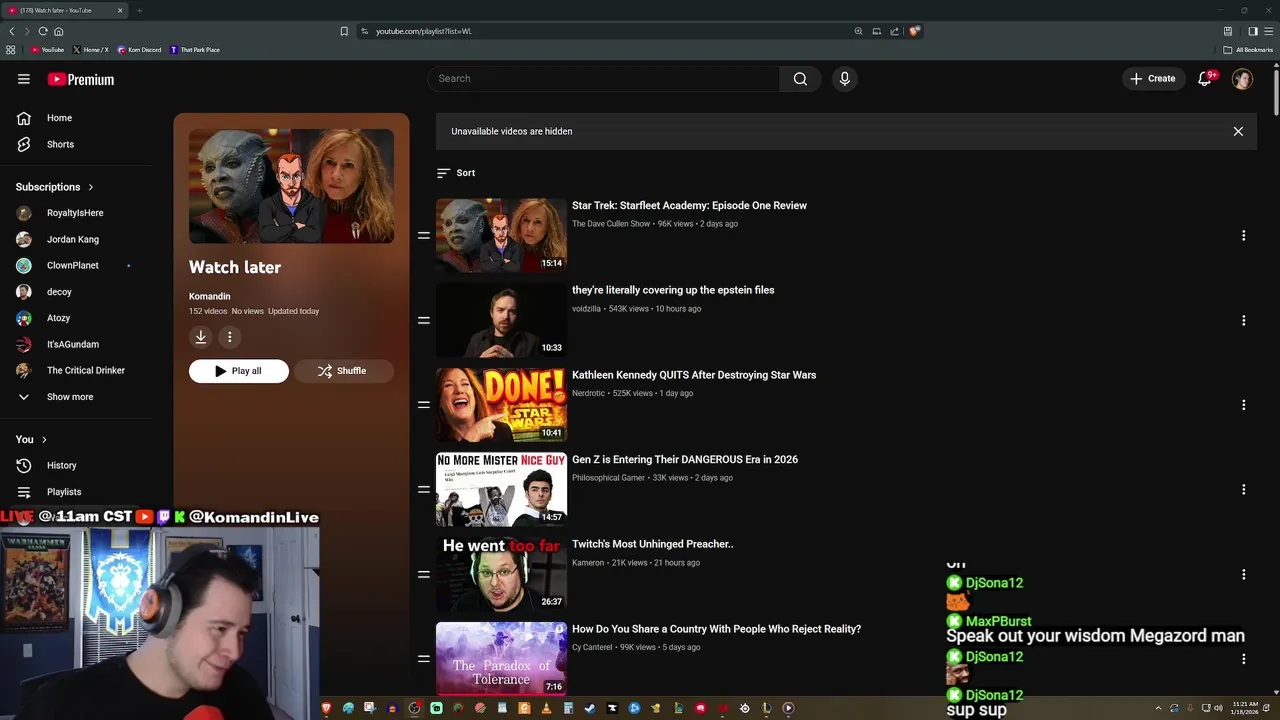The image size is (1280, 720).
Task: Expand the Subscriptions section chevron
Action: pyautogui.click(x=91, y=187)
